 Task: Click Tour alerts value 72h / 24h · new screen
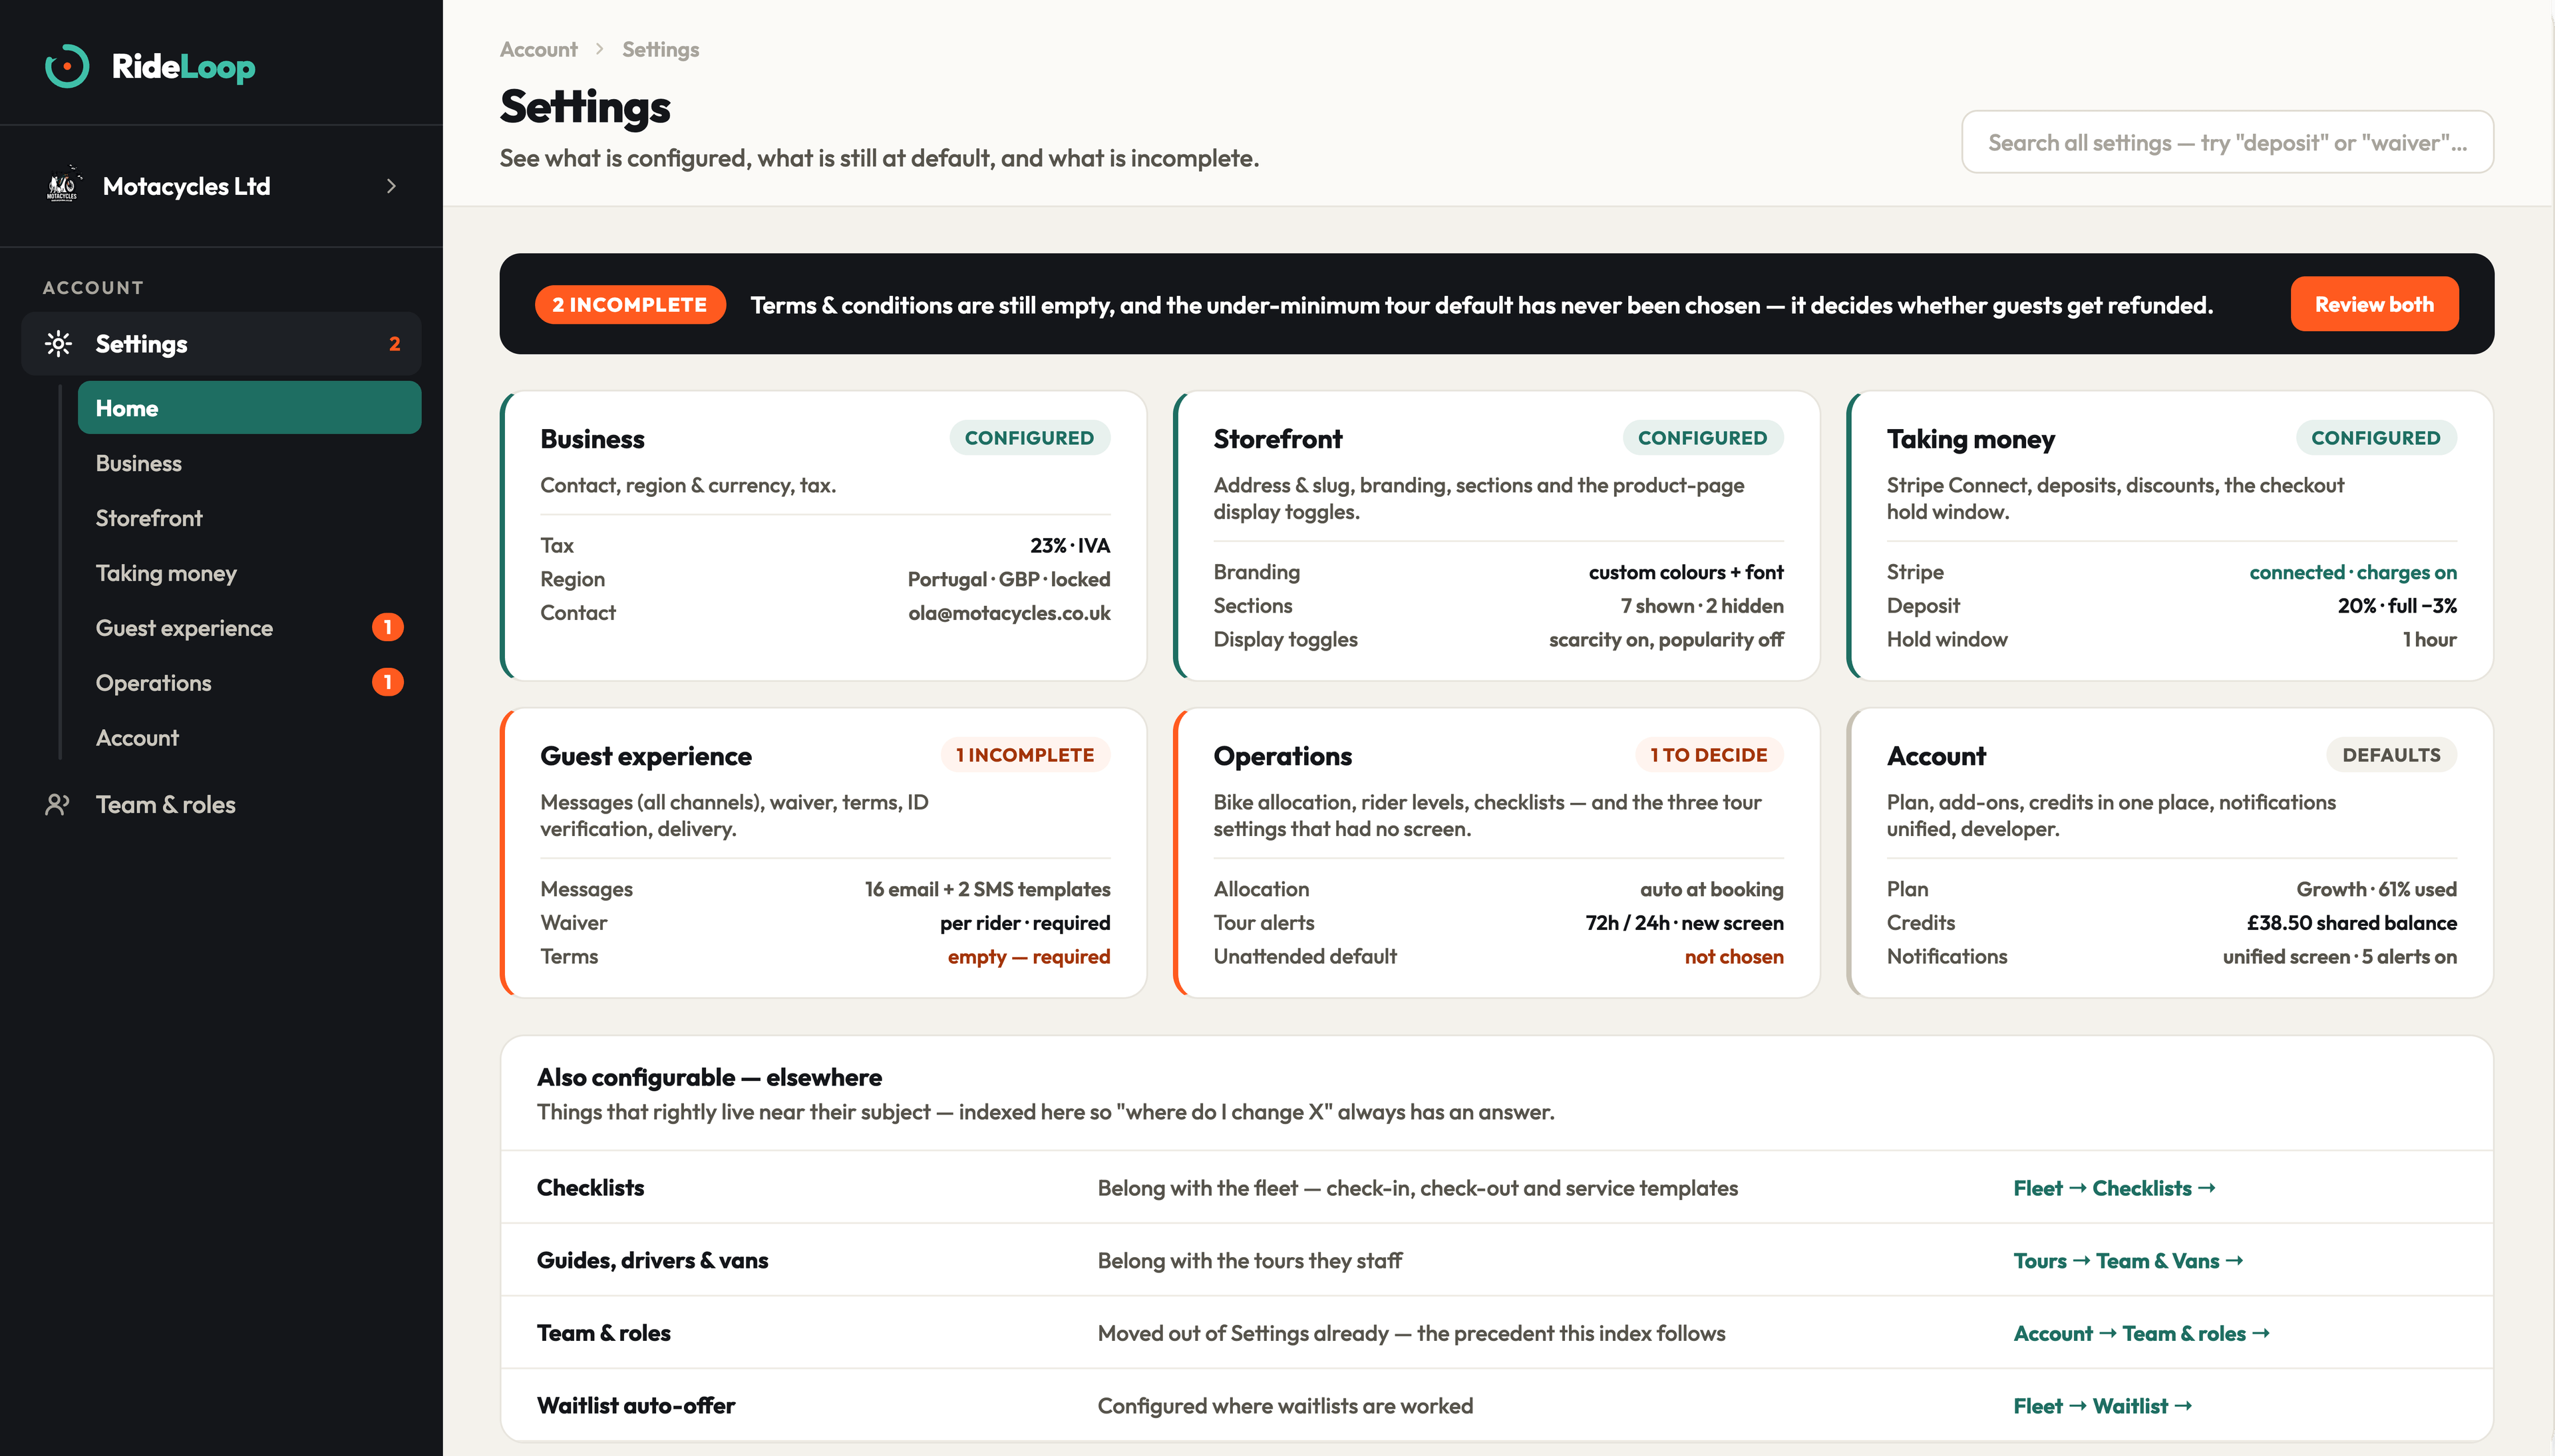(1684, 923)
